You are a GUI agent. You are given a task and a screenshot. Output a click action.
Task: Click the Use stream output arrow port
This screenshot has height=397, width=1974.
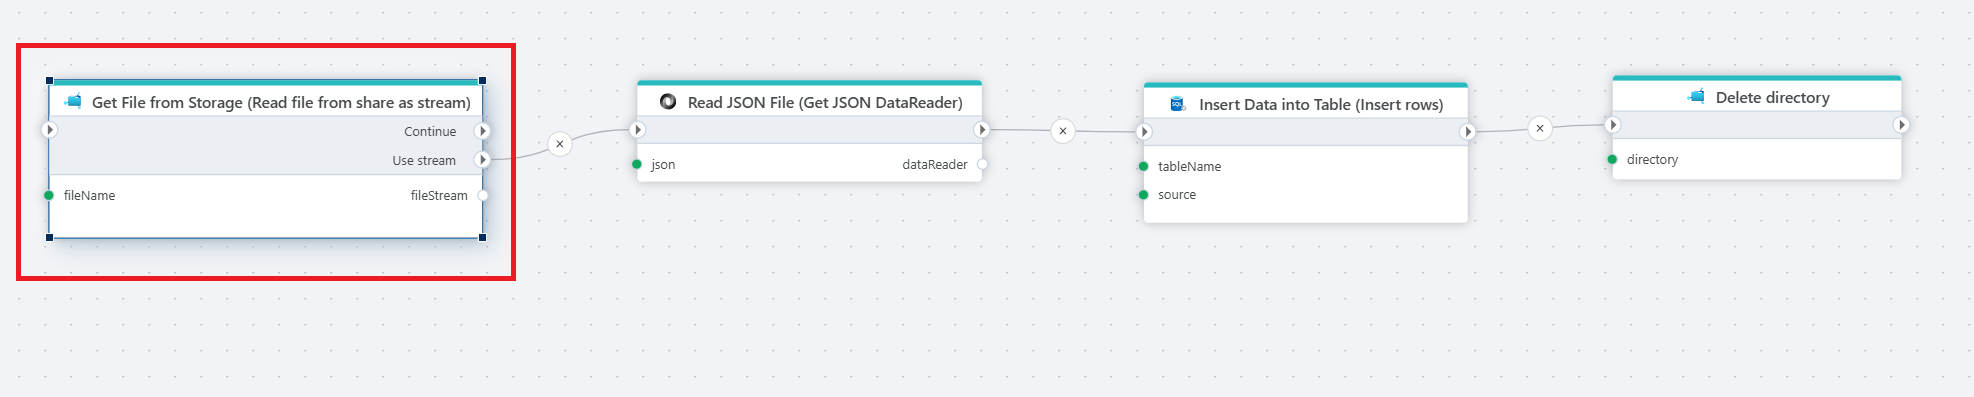pyautogui.click(x=483, y=160)
